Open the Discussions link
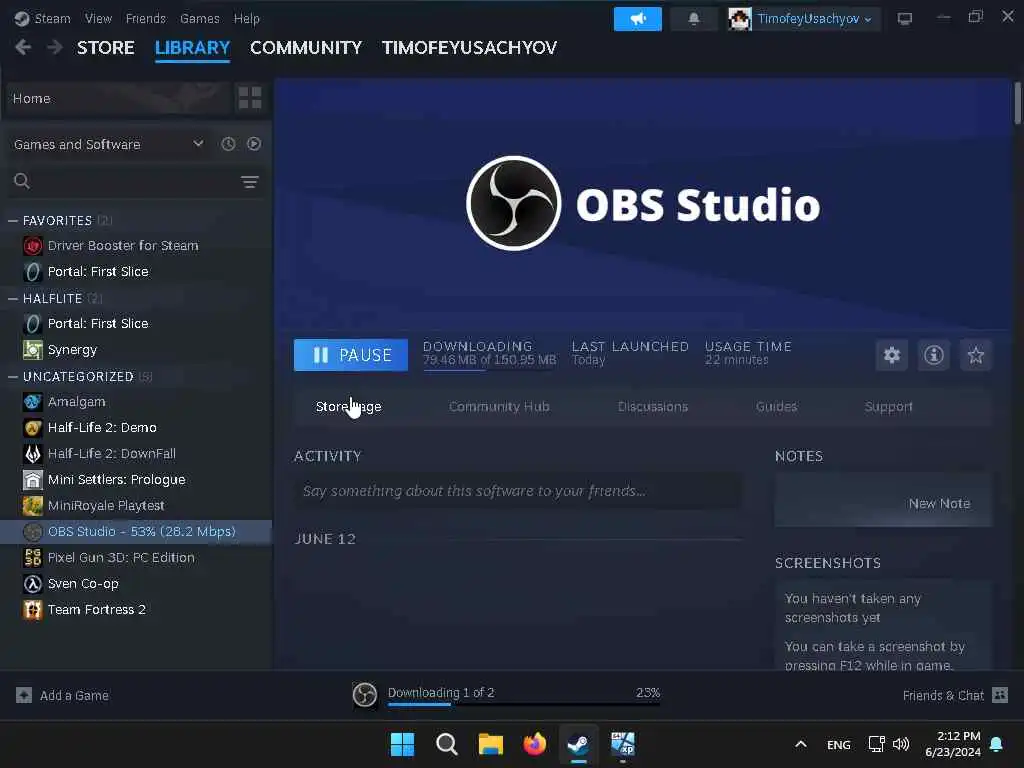 pyautogui.click(x=652, y=407)
